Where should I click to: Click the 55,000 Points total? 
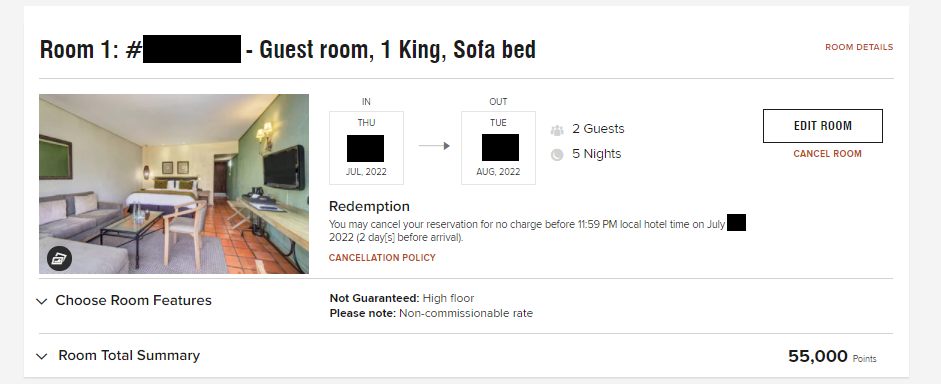[832, 356]
